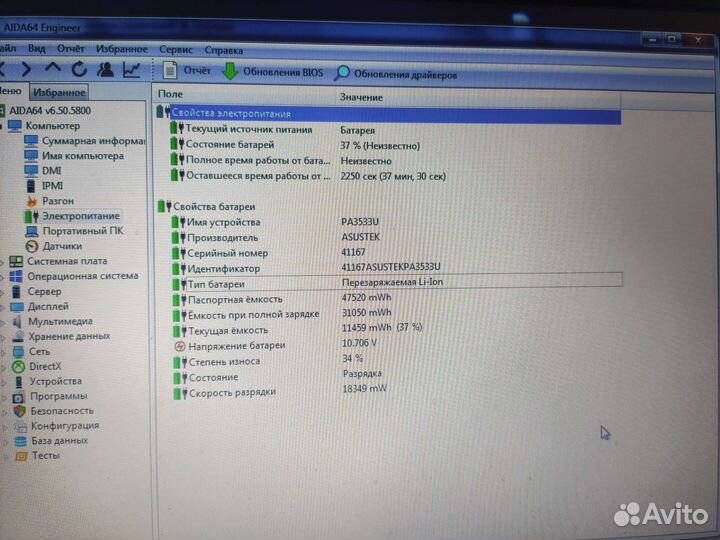Click the Forward navigation arrow
Viewport: 720px width, 540px height.
[26, 69]
